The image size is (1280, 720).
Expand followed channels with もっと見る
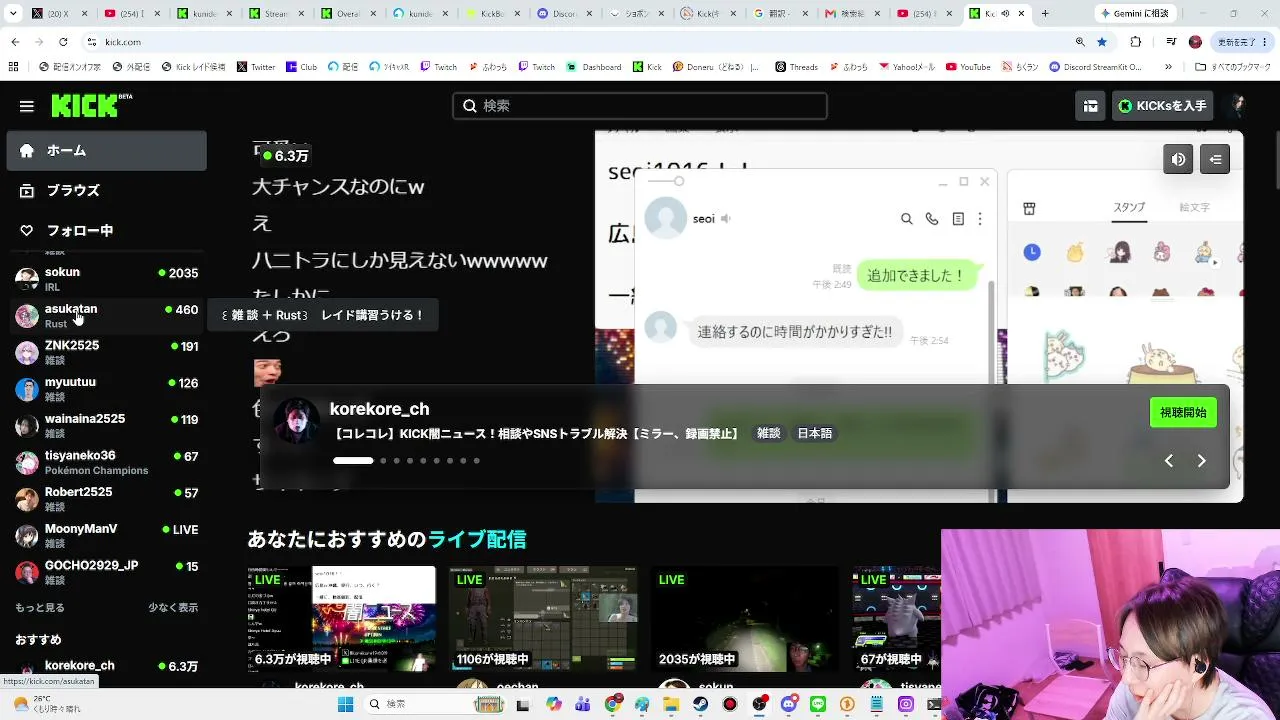click(x=40, y=607)
